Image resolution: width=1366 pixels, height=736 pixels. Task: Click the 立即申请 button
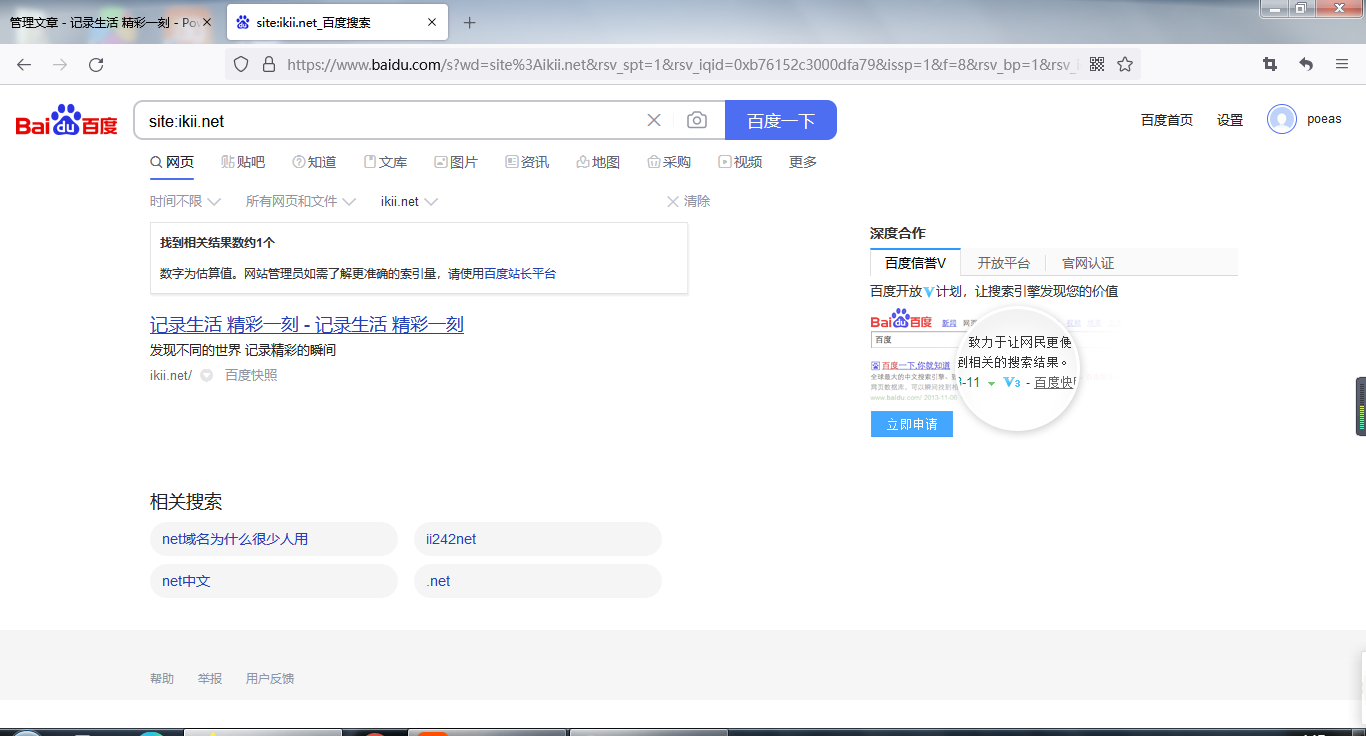click(911, 424)
